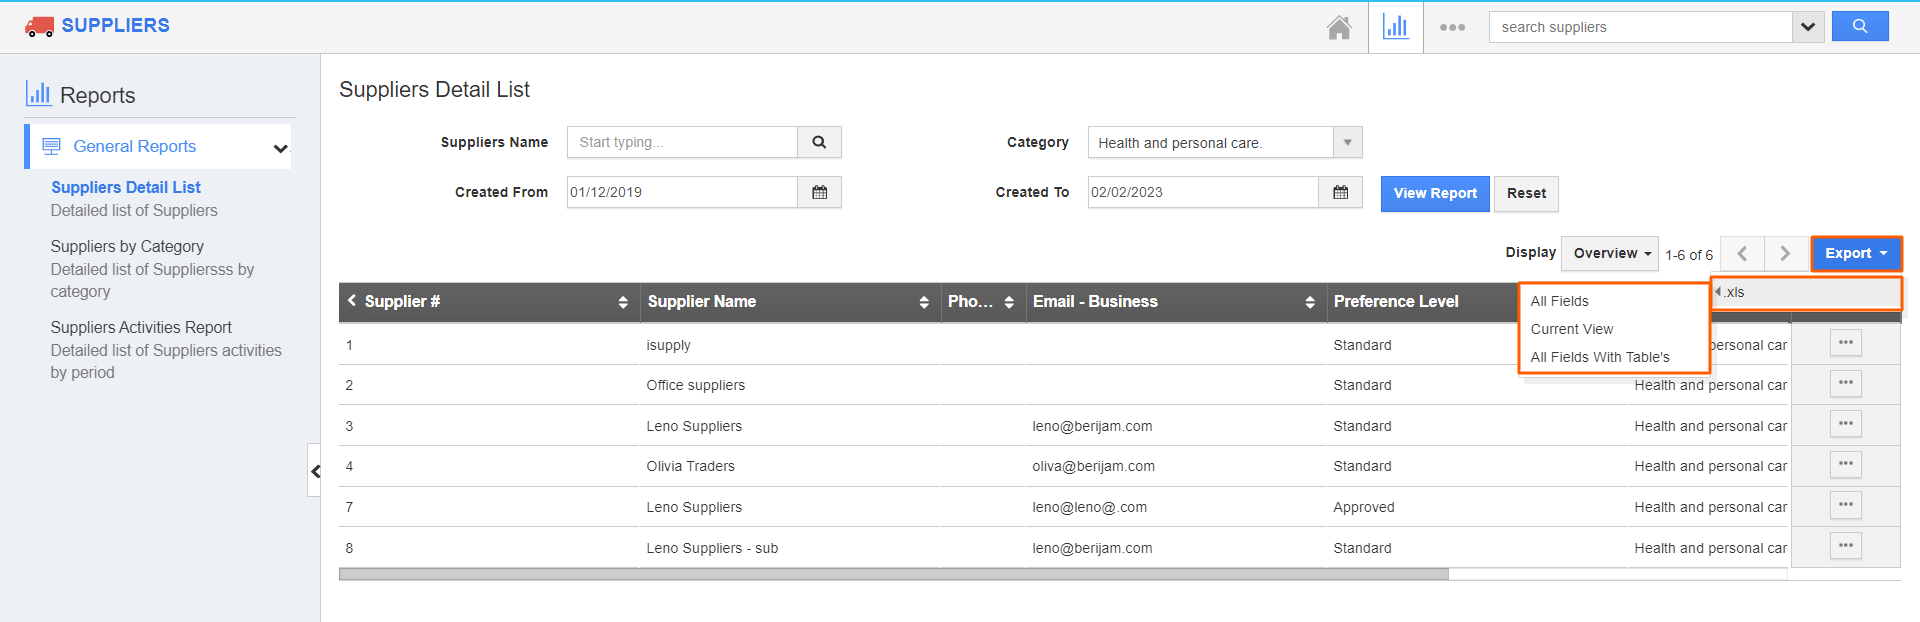The width and height of the screenshot is (1920, 622).
Task: Open row actions for Leno Suppliers - sub
Action: click(1846, 546)
